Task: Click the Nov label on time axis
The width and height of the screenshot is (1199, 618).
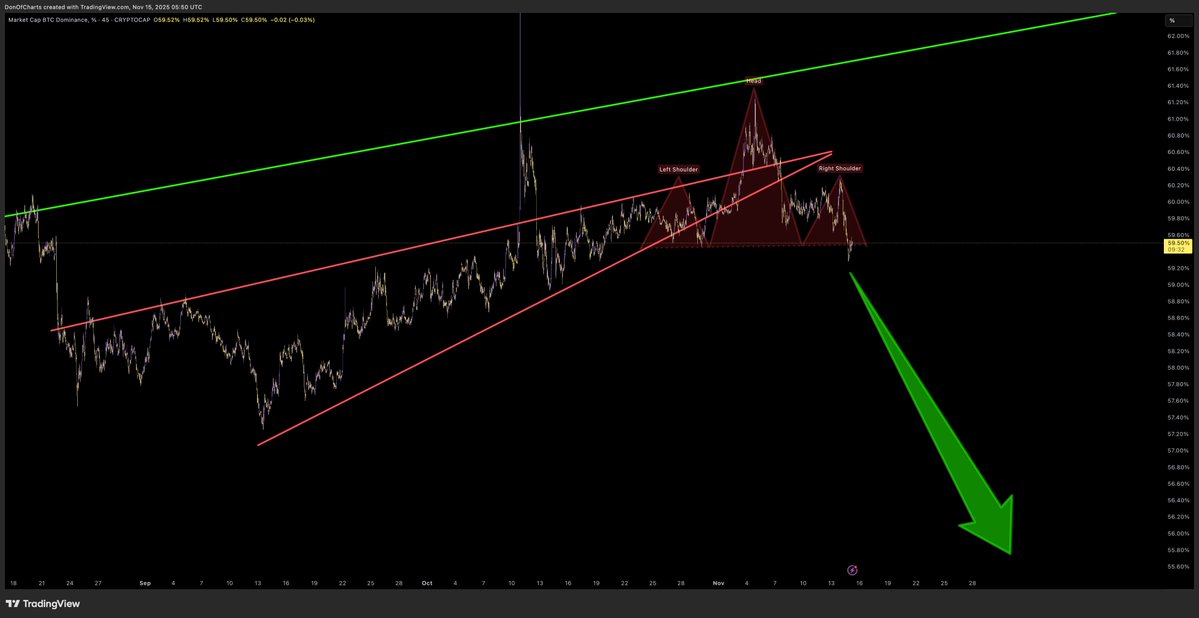Action: coord(718,583)
